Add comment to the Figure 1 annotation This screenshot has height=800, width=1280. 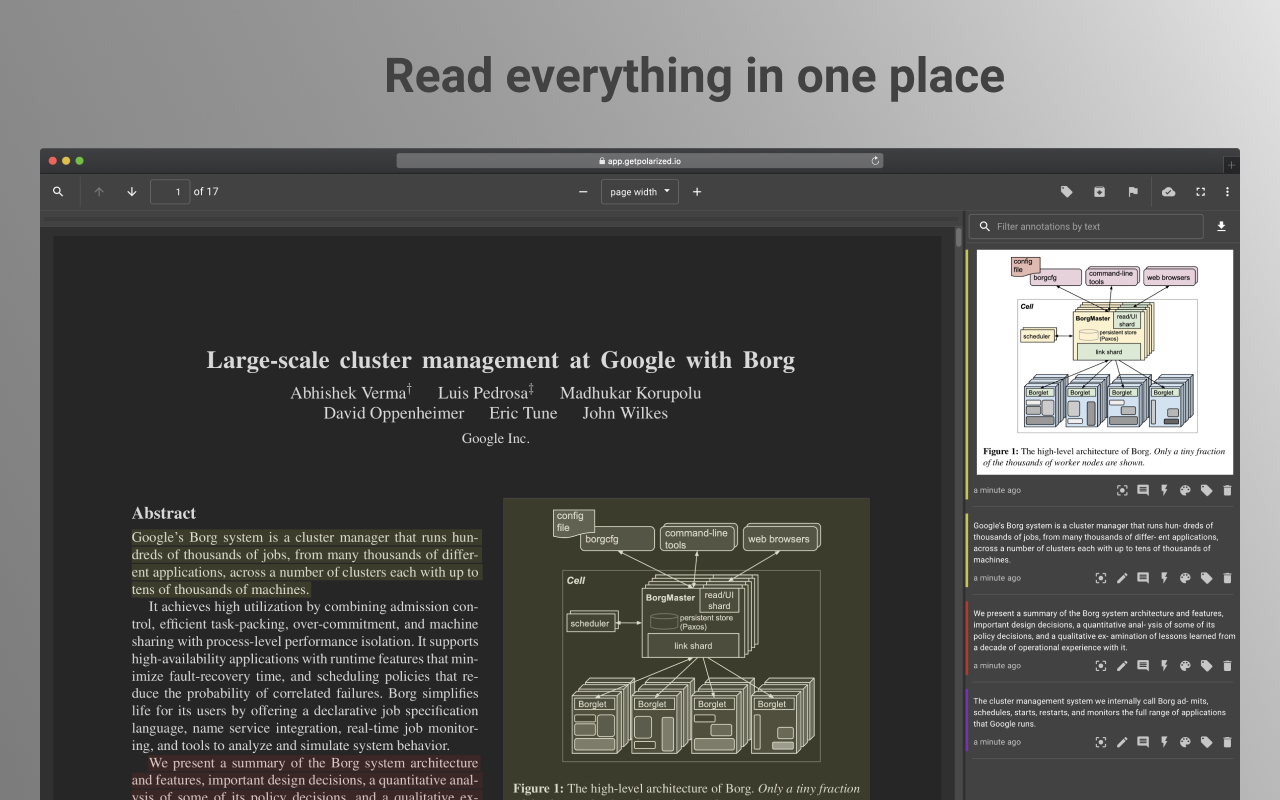(1143, 491)
